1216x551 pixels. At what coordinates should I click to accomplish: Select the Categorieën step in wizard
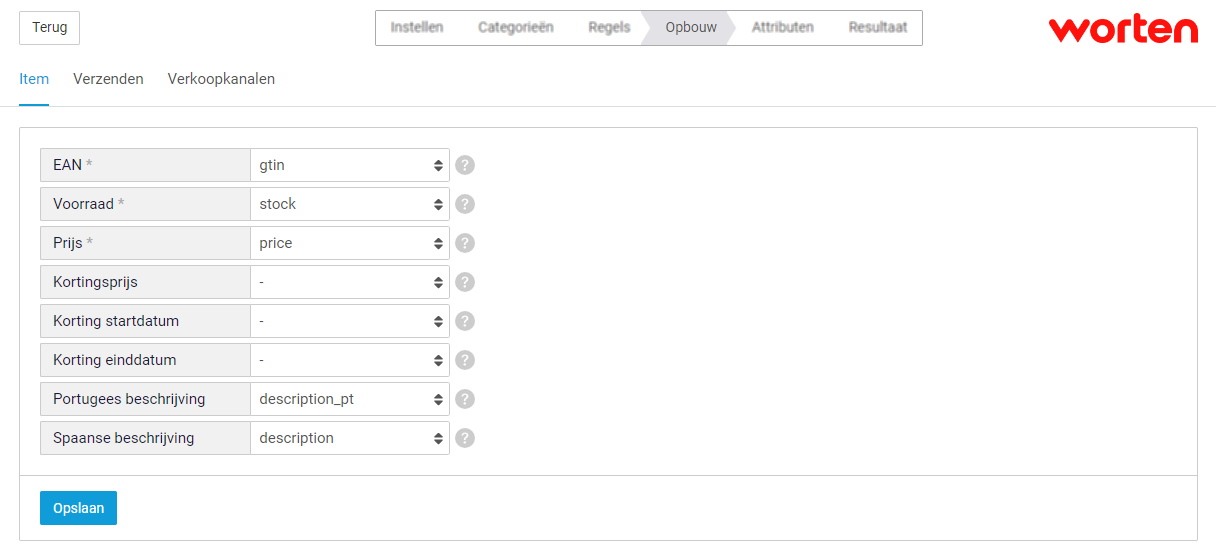[515, 28]
